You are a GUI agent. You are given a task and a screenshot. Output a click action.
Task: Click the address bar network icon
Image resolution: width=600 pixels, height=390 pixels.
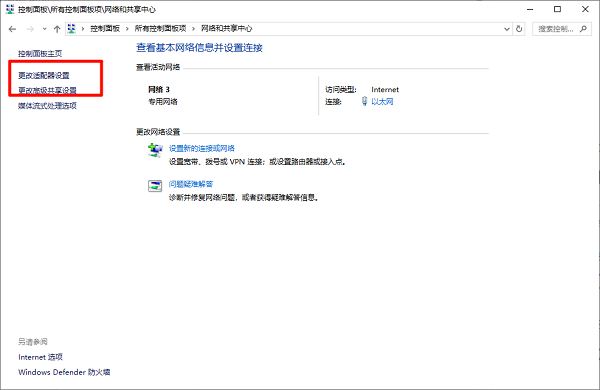click(72, 28)
